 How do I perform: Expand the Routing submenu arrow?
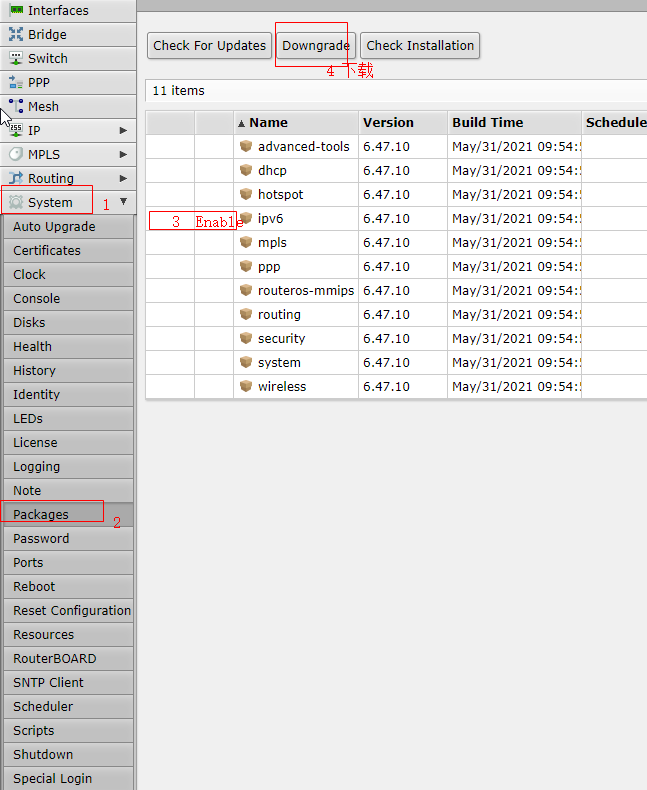click(x=123, y=178)
